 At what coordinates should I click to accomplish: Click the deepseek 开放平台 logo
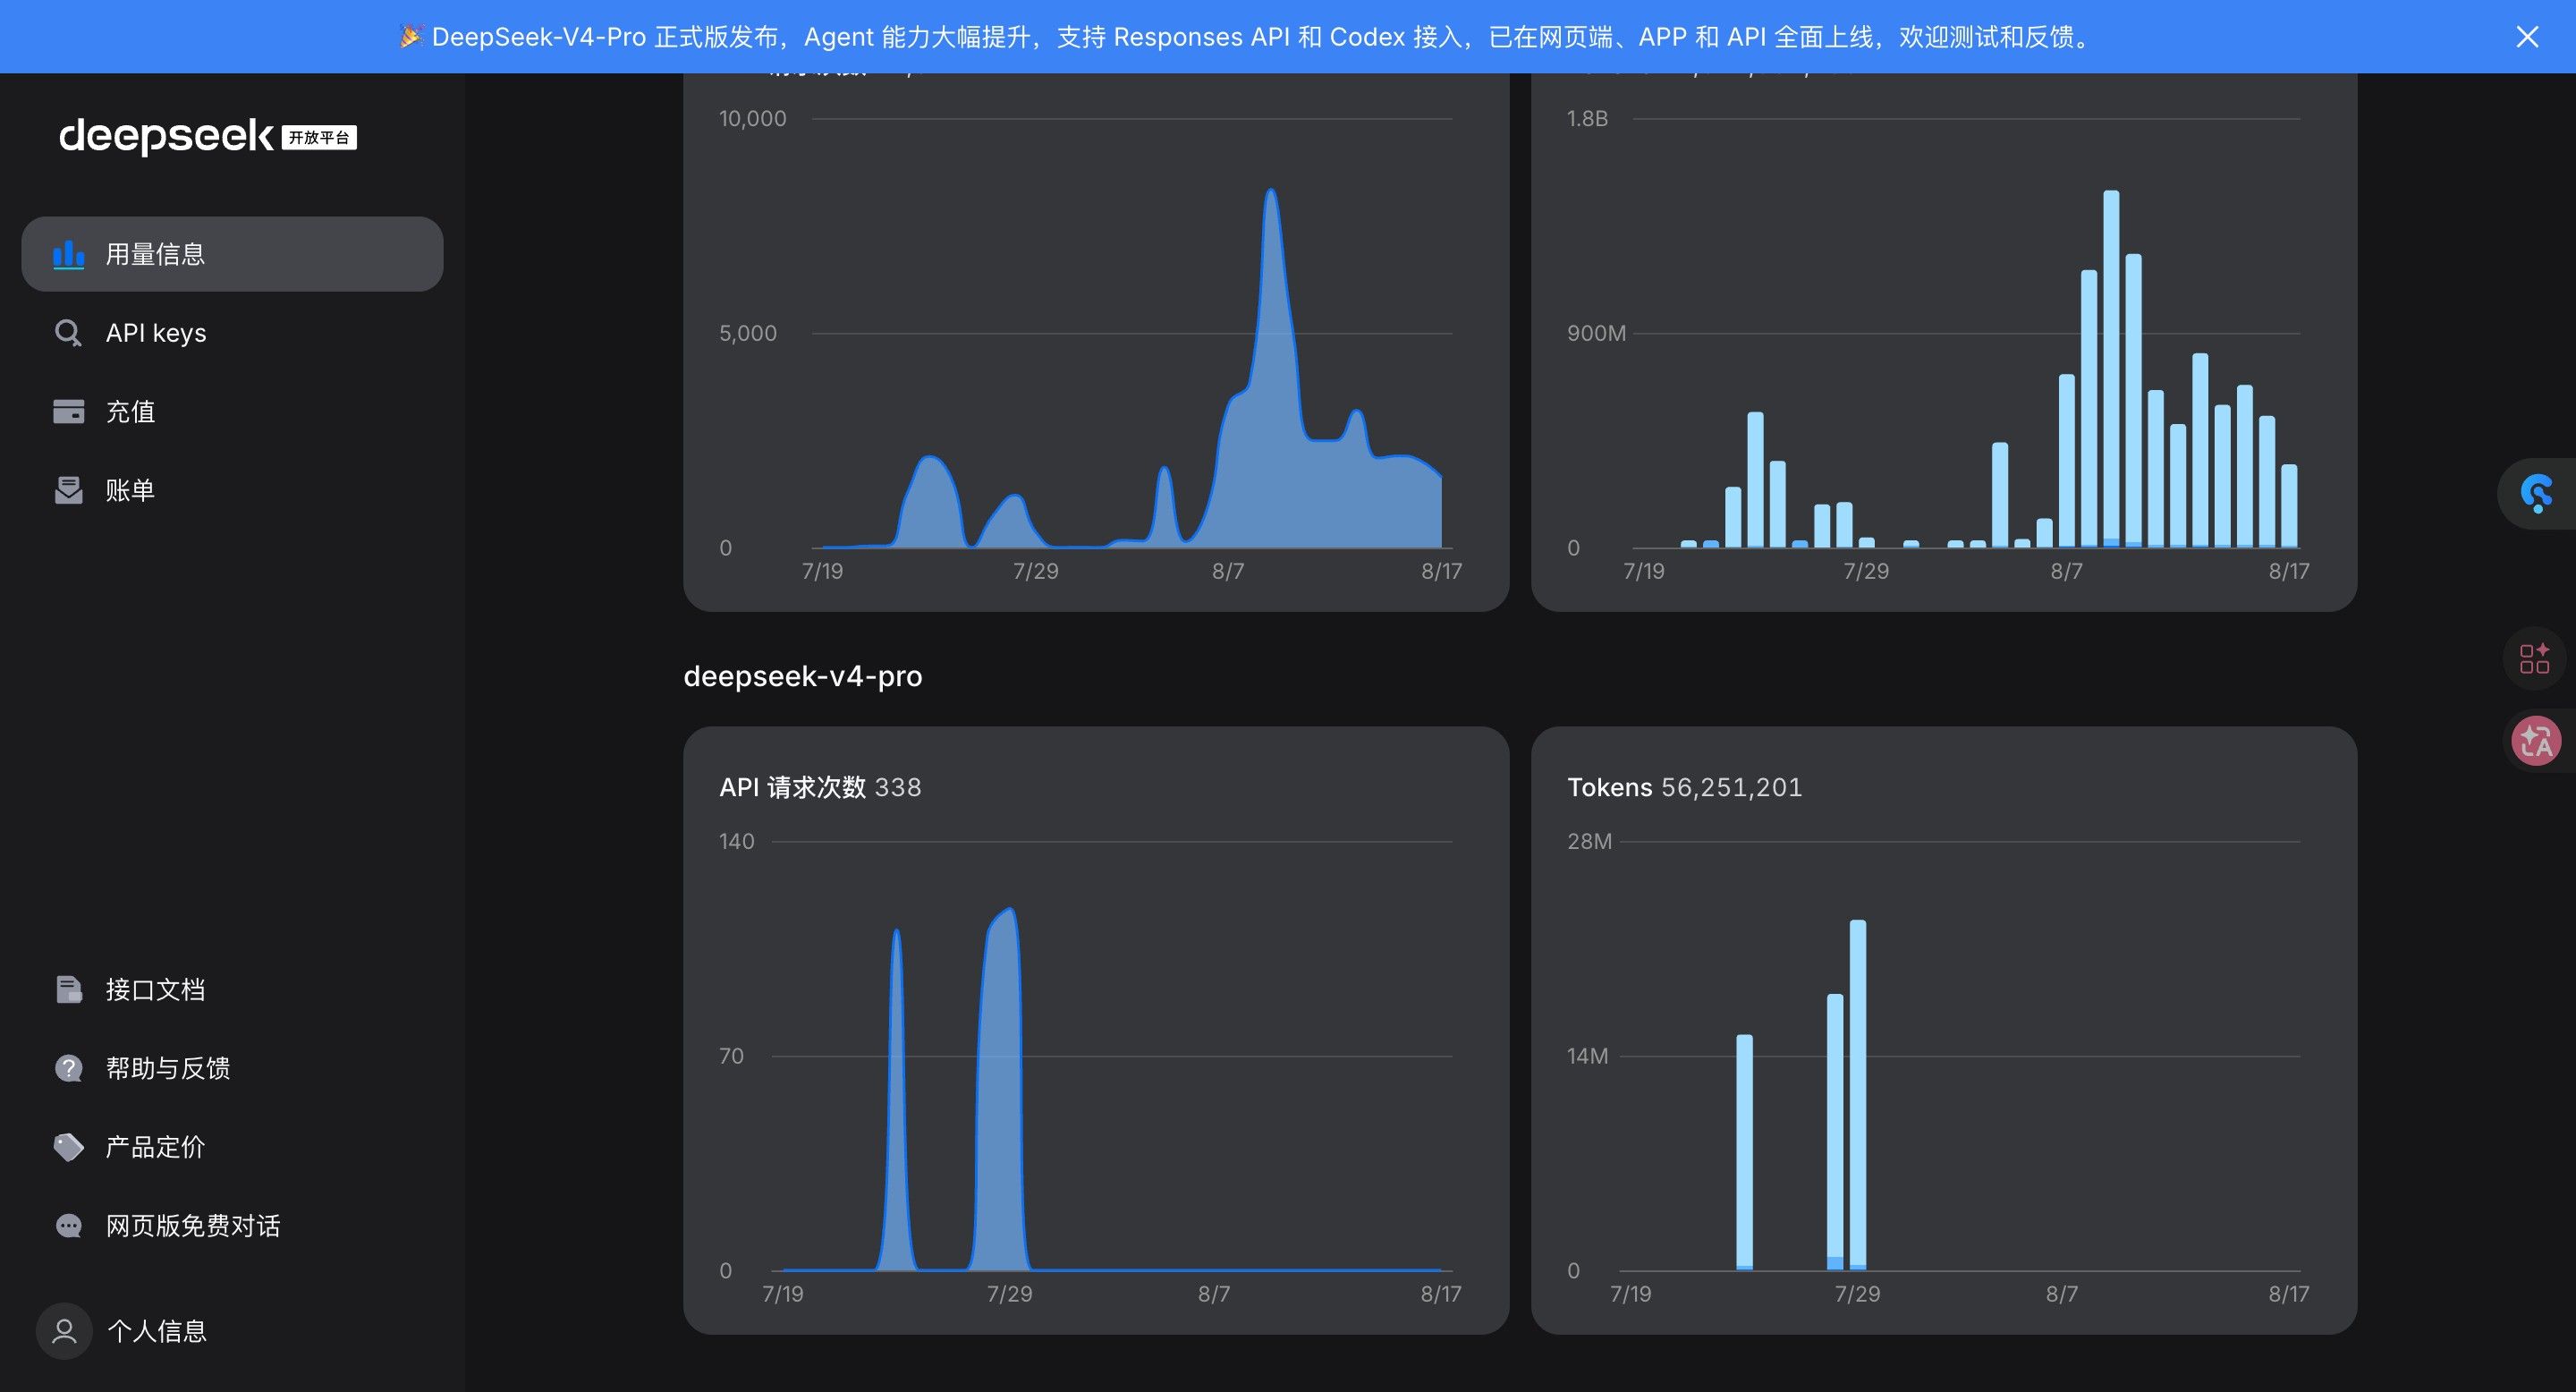click(208, 136)
